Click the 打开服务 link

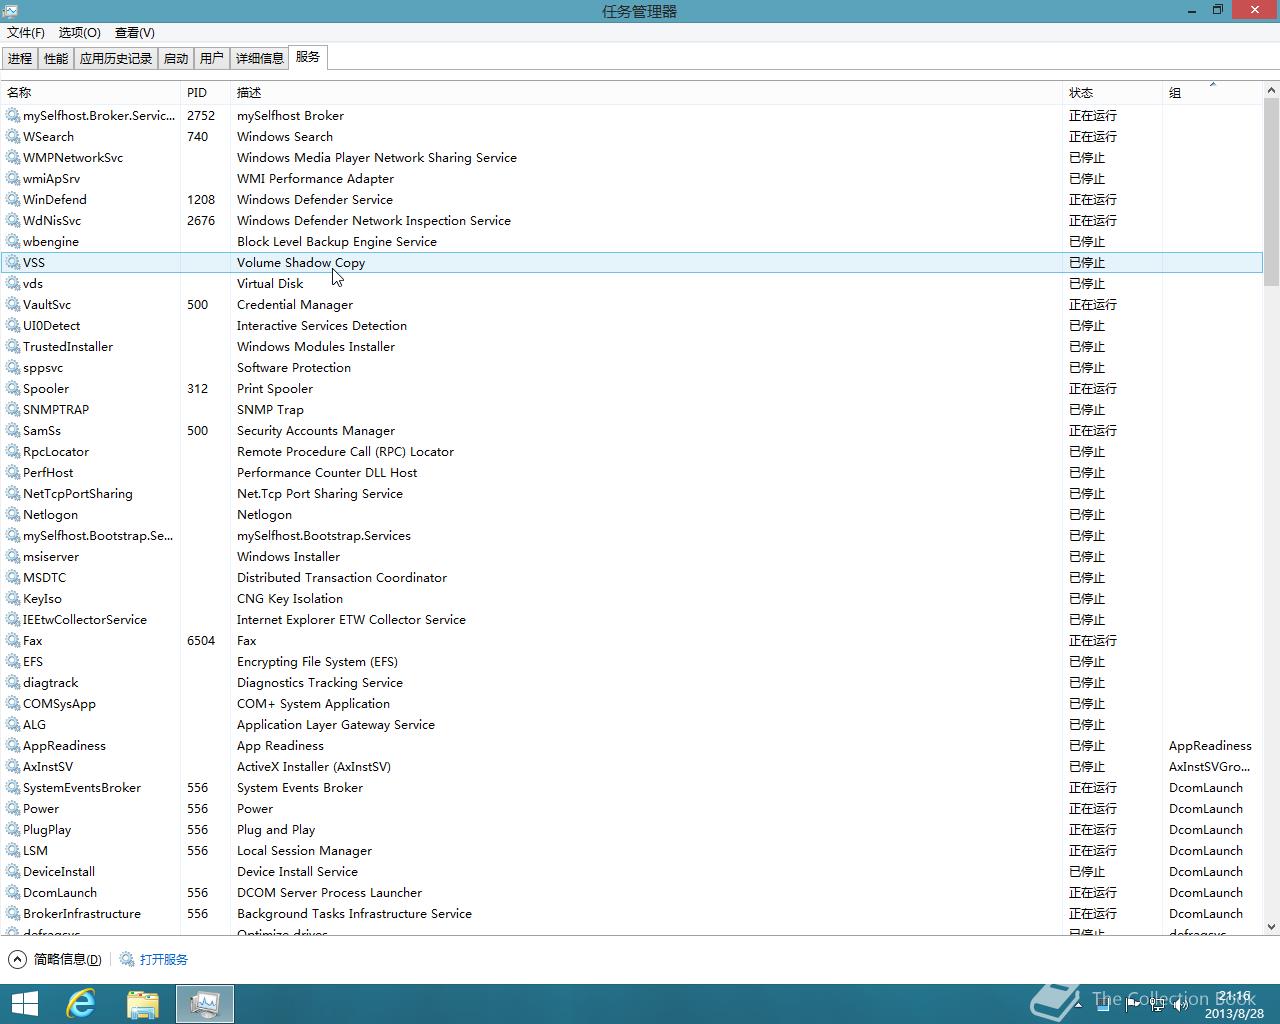point(164,959)
